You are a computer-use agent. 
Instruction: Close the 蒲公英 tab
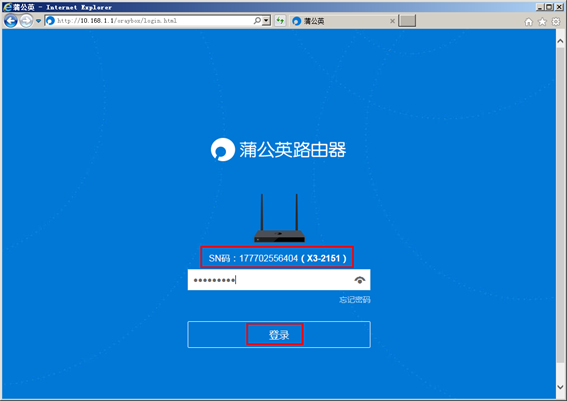coord(392,21)
